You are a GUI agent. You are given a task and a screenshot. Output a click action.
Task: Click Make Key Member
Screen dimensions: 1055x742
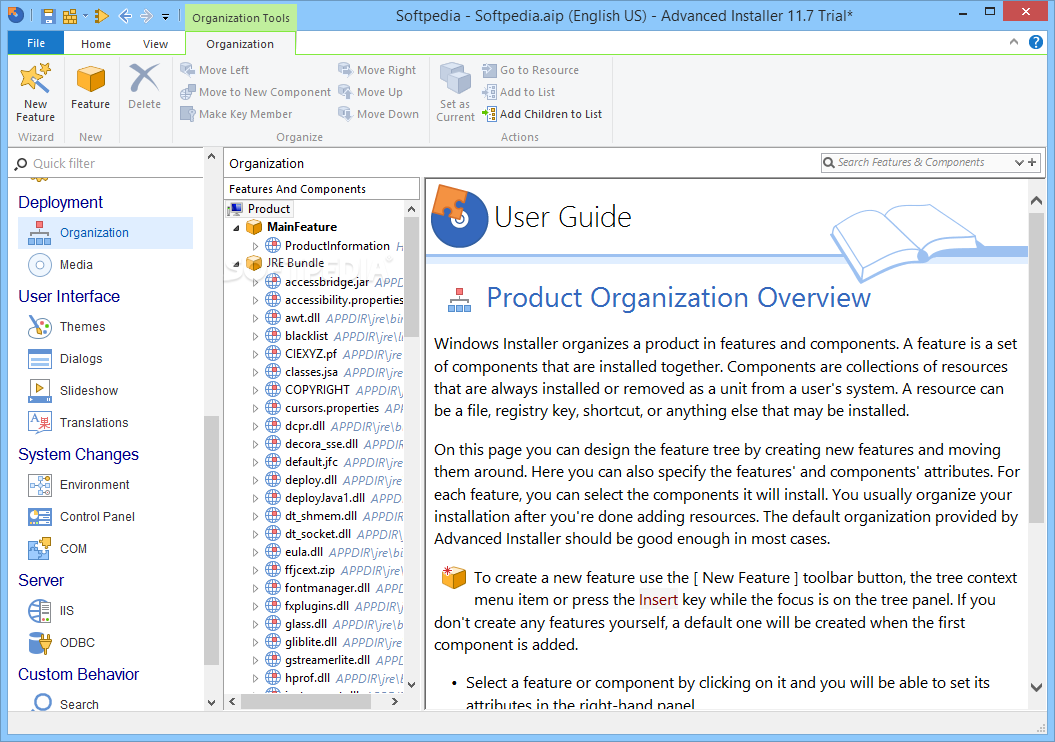click(236, 114)
